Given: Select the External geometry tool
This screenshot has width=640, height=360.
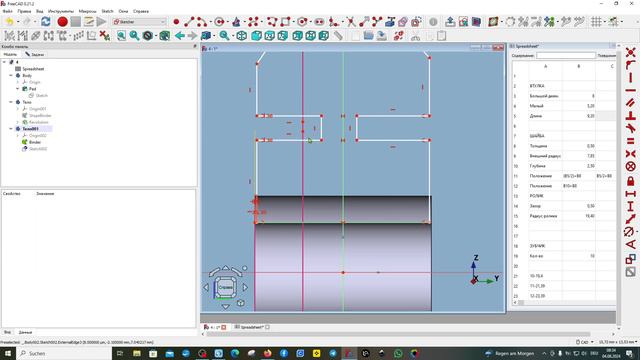Looking at the screenshot, I should pos(390,22).
